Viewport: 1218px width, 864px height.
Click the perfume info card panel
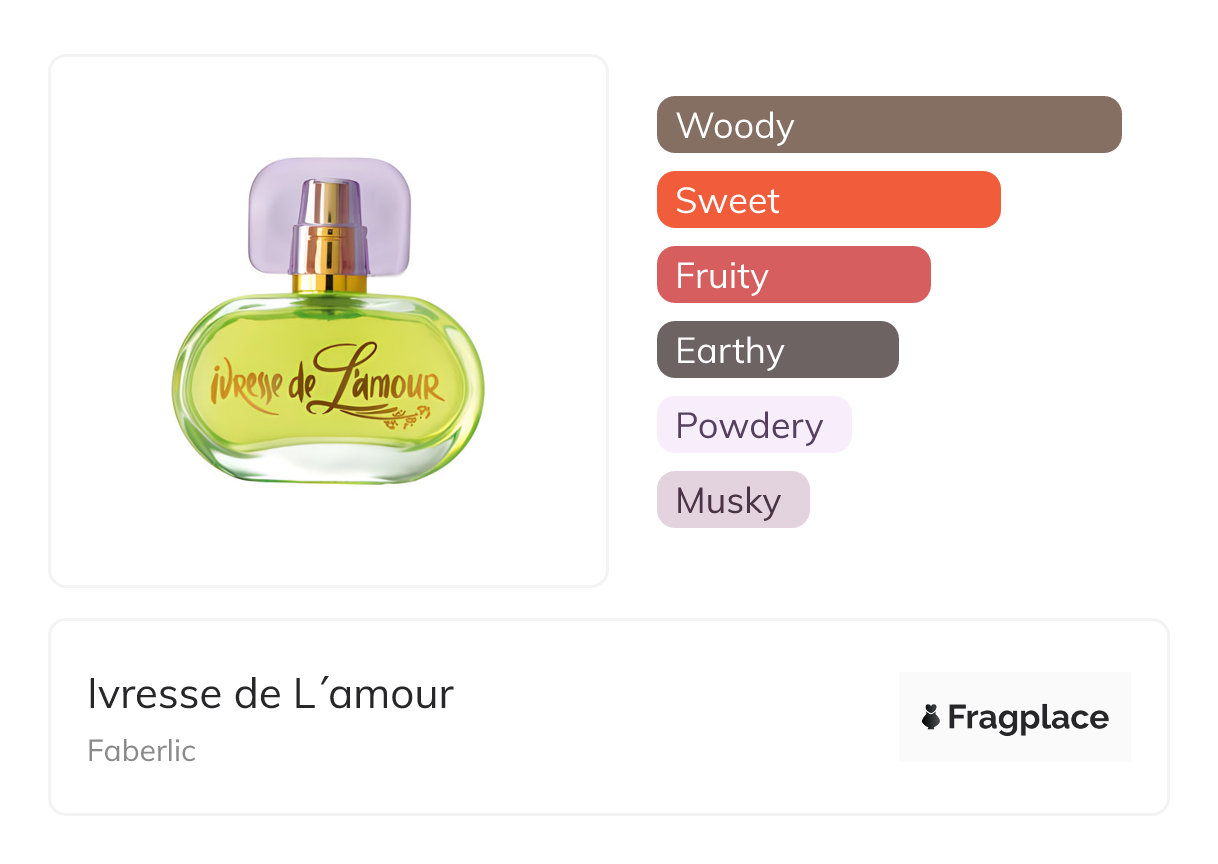click(x=609, y=717)
